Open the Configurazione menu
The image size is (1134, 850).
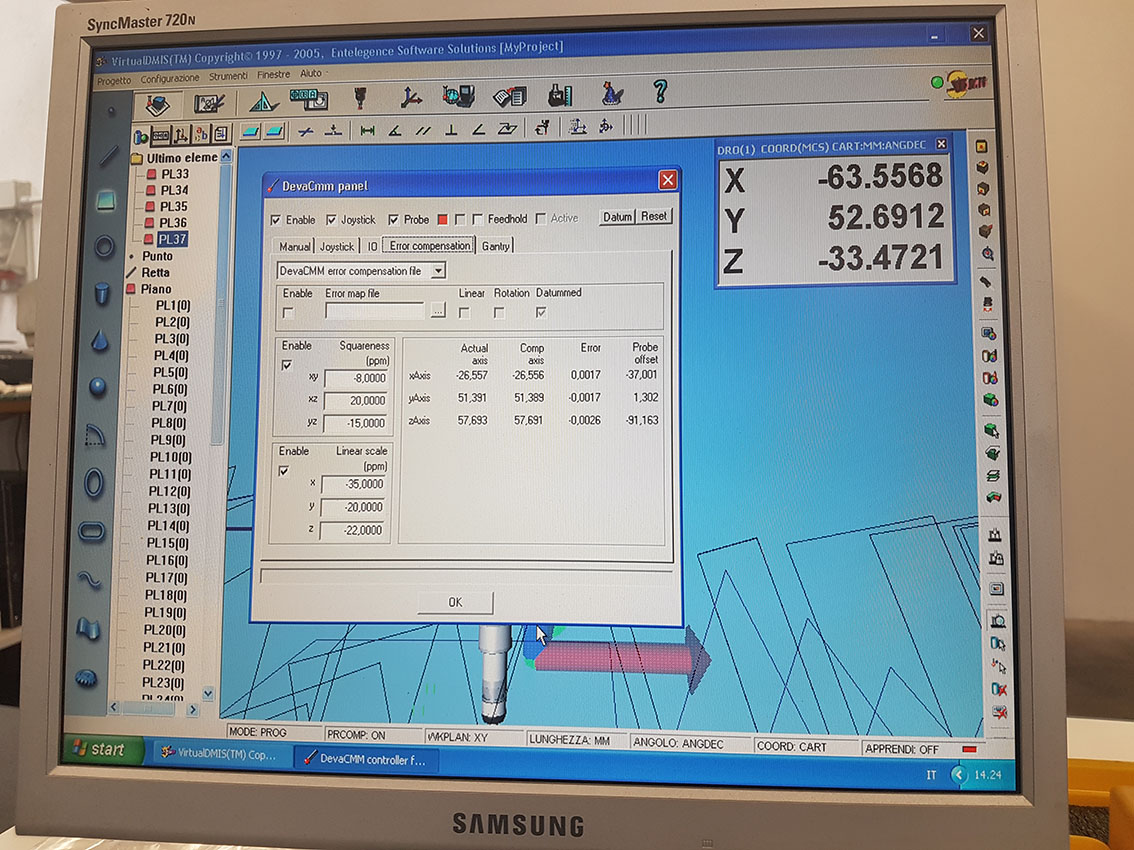pos(170,78)
